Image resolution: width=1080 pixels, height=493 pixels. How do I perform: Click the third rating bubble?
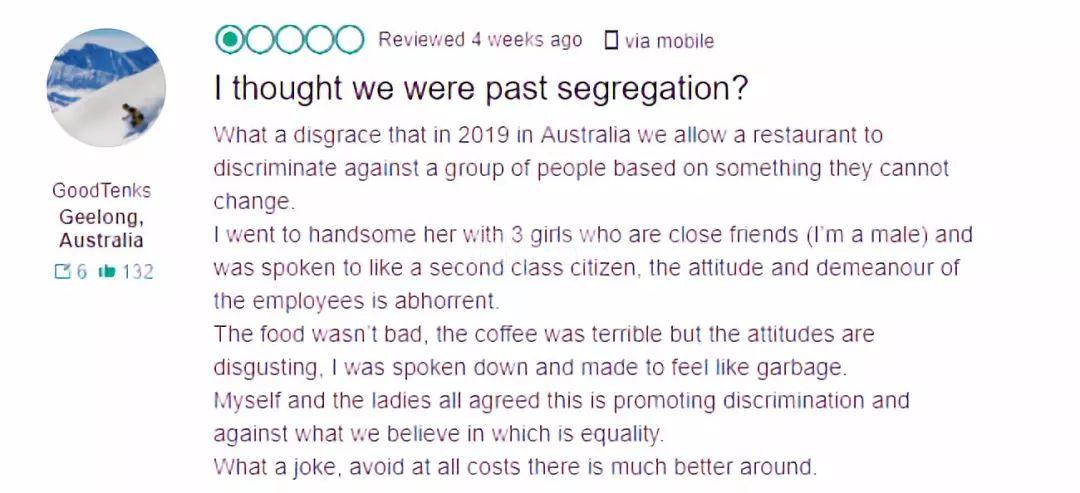[x=289, y=40]
